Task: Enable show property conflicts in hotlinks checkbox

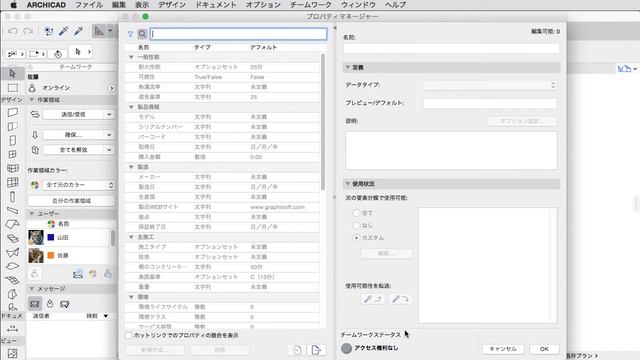Action: pyautogui.click(x=129, y=336)
